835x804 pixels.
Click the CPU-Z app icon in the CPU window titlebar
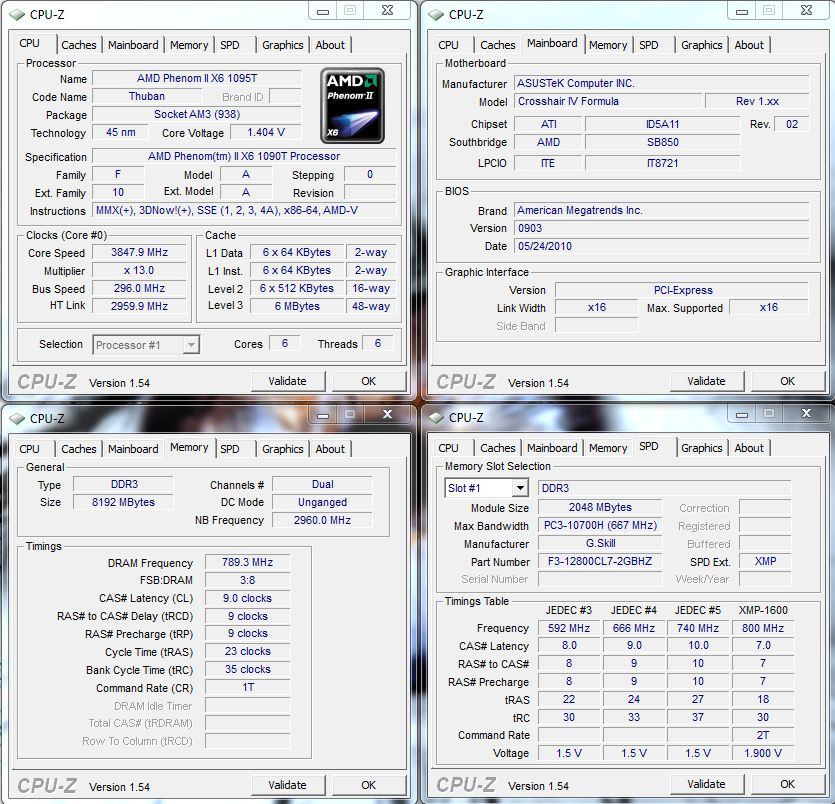(x=18, y=14)
